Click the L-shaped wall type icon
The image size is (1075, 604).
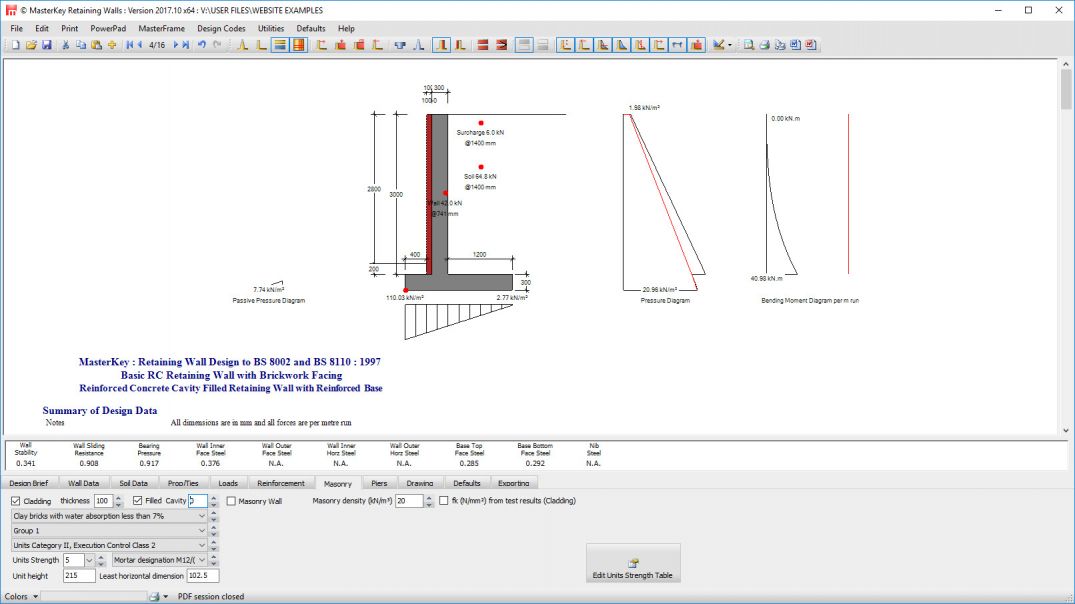coord(261,45)
